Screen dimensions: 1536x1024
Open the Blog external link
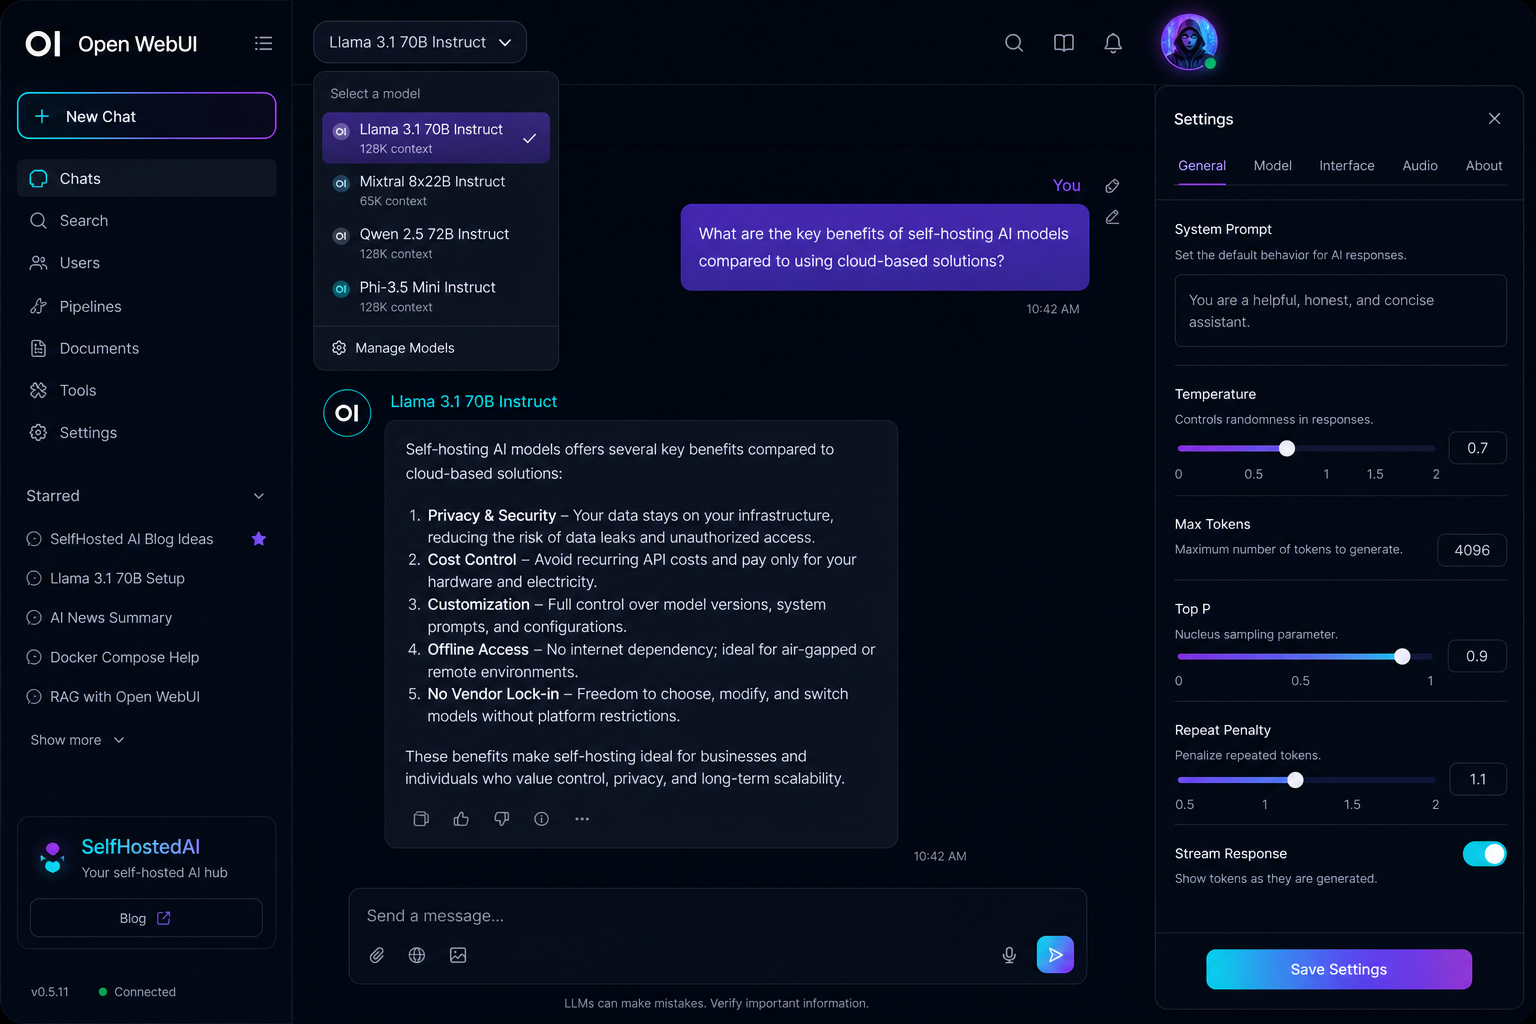(146, 918)
